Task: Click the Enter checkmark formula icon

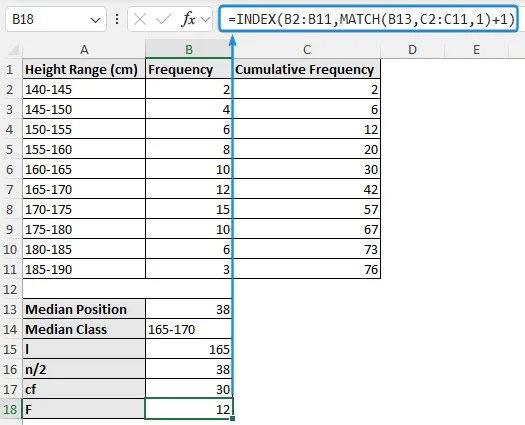Action: pos(164,19)
